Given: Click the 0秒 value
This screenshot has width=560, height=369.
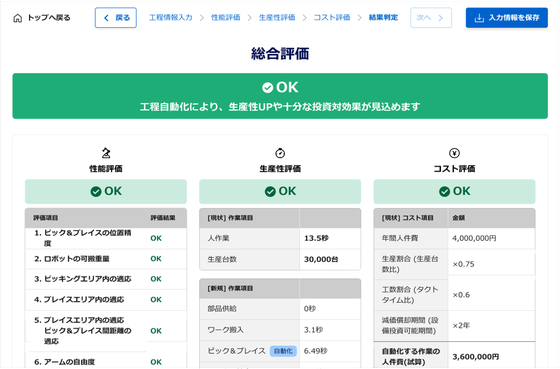Looking at the screenshot, I should click(310, 309).
